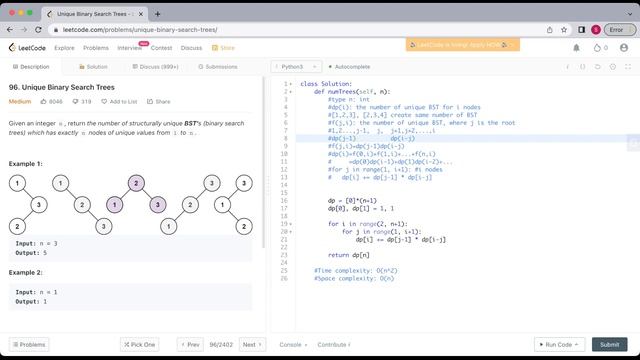The image size is (640, 360).
Task: Click the Error update button
Action: pyautogui.click(x=620, y=30)
